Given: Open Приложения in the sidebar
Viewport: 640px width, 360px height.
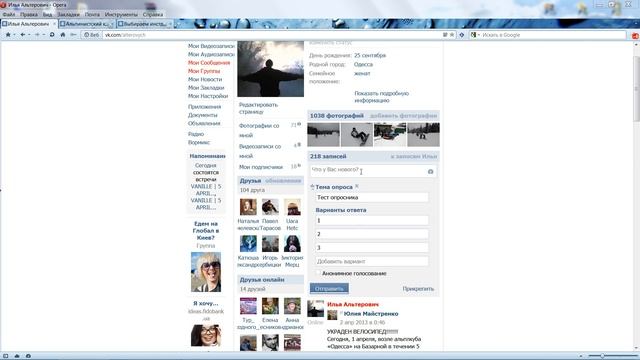Looking at the screenshot, I should pos(204,107).
